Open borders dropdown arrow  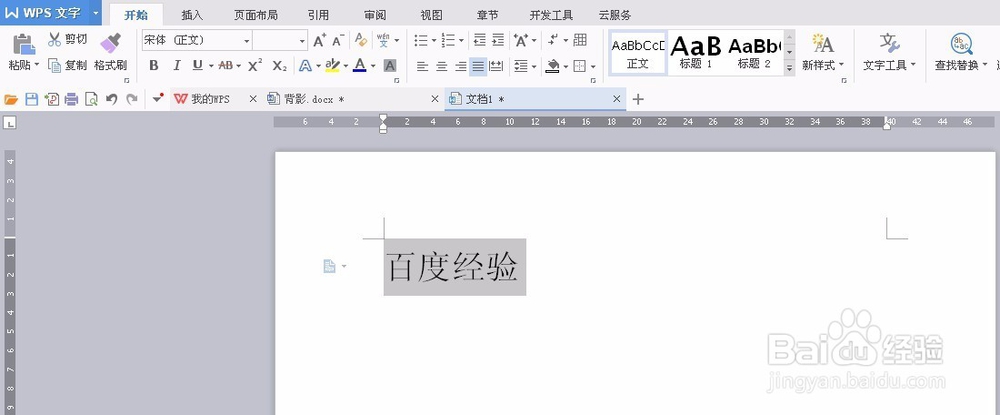pos(593,66)
